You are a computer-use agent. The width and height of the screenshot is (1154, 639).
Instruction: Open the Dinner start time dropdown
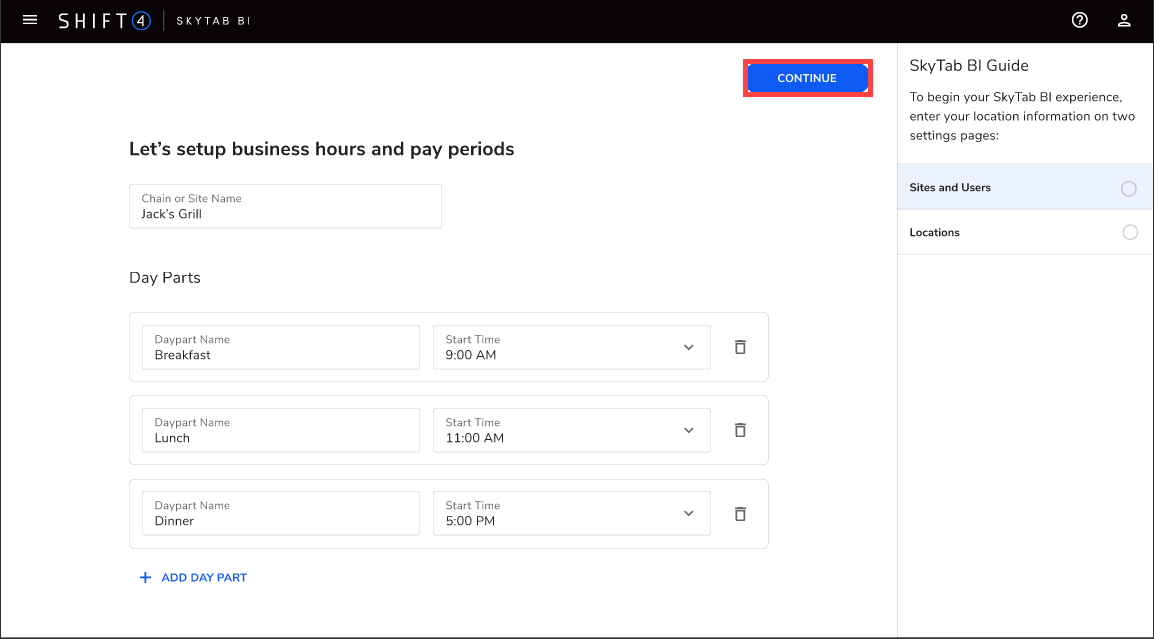[688, 513]
